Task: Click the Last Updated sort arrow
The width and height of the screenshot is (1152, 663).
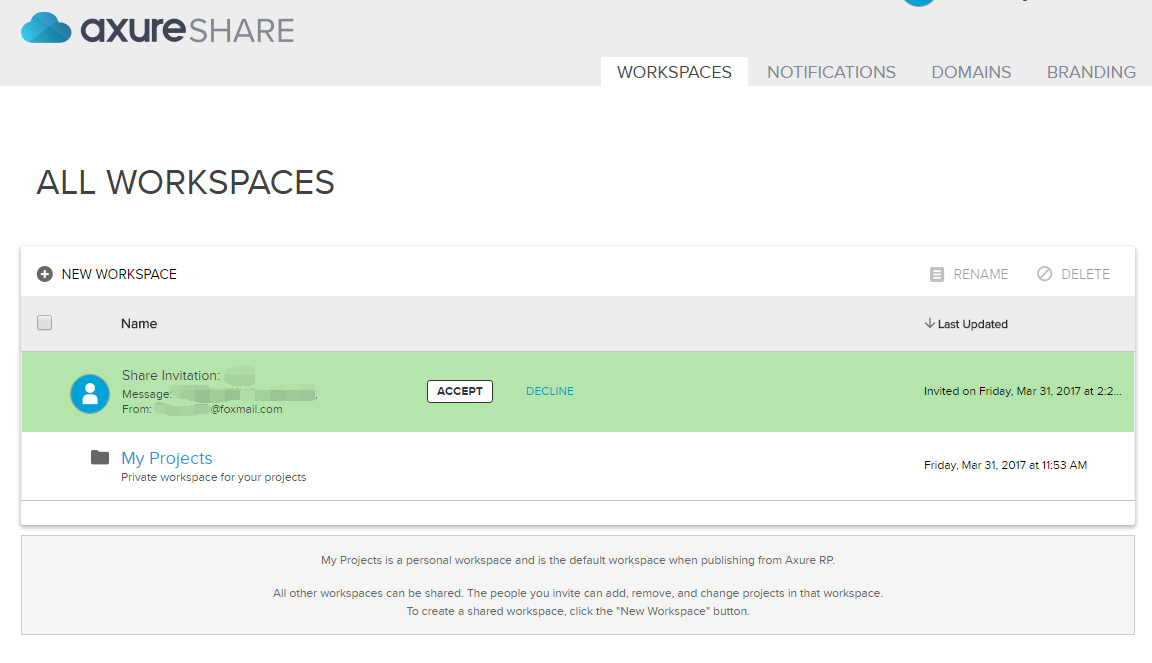Action: (x=929, y=323)
